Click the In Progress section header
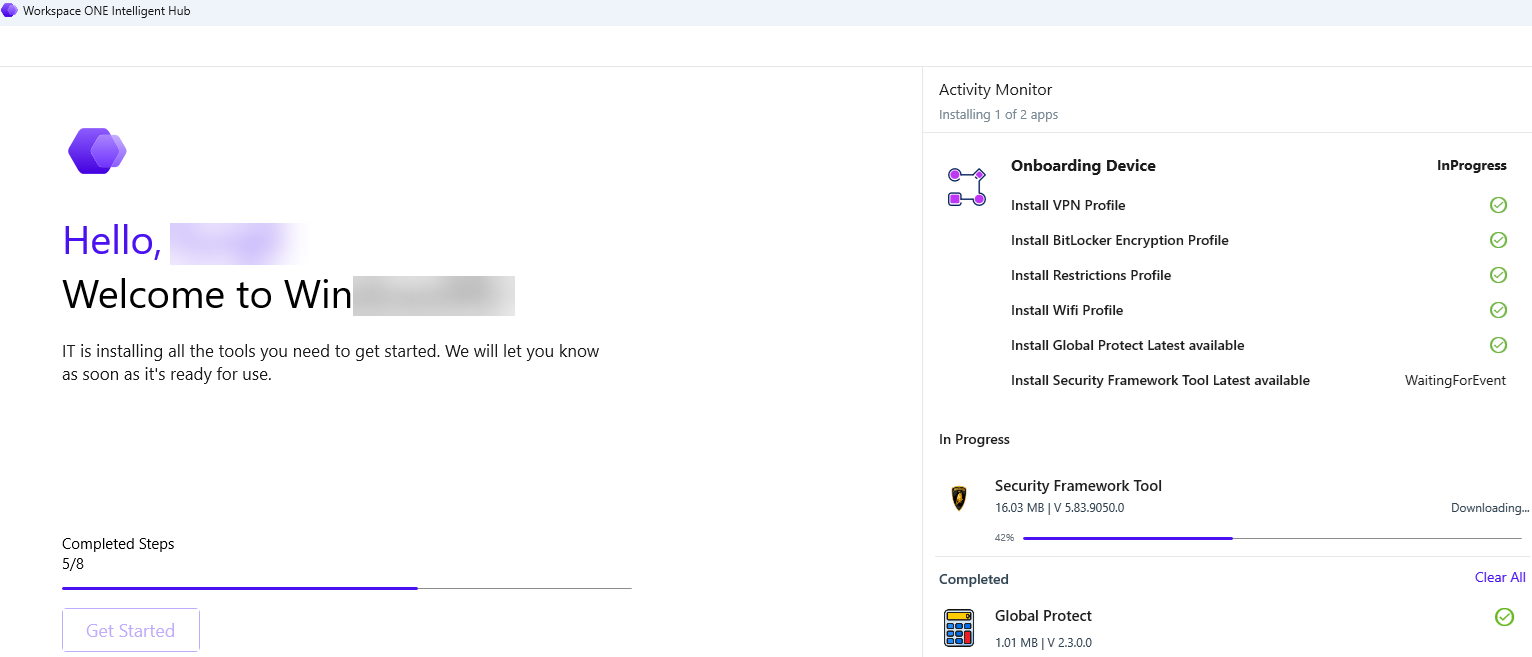Image resolution: width=1532 pixels, height=657 pixels. point(974,439)
